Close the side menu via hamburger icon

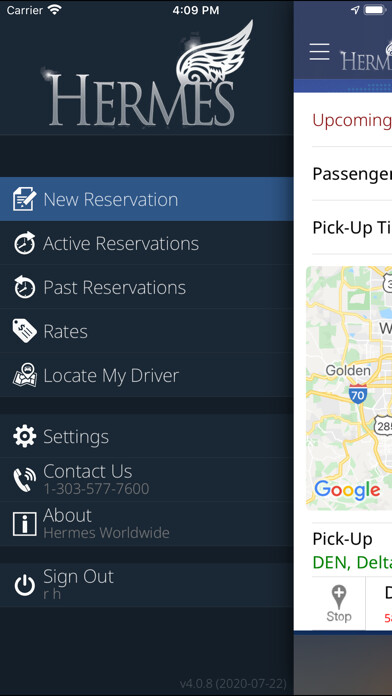click(320, 52)
